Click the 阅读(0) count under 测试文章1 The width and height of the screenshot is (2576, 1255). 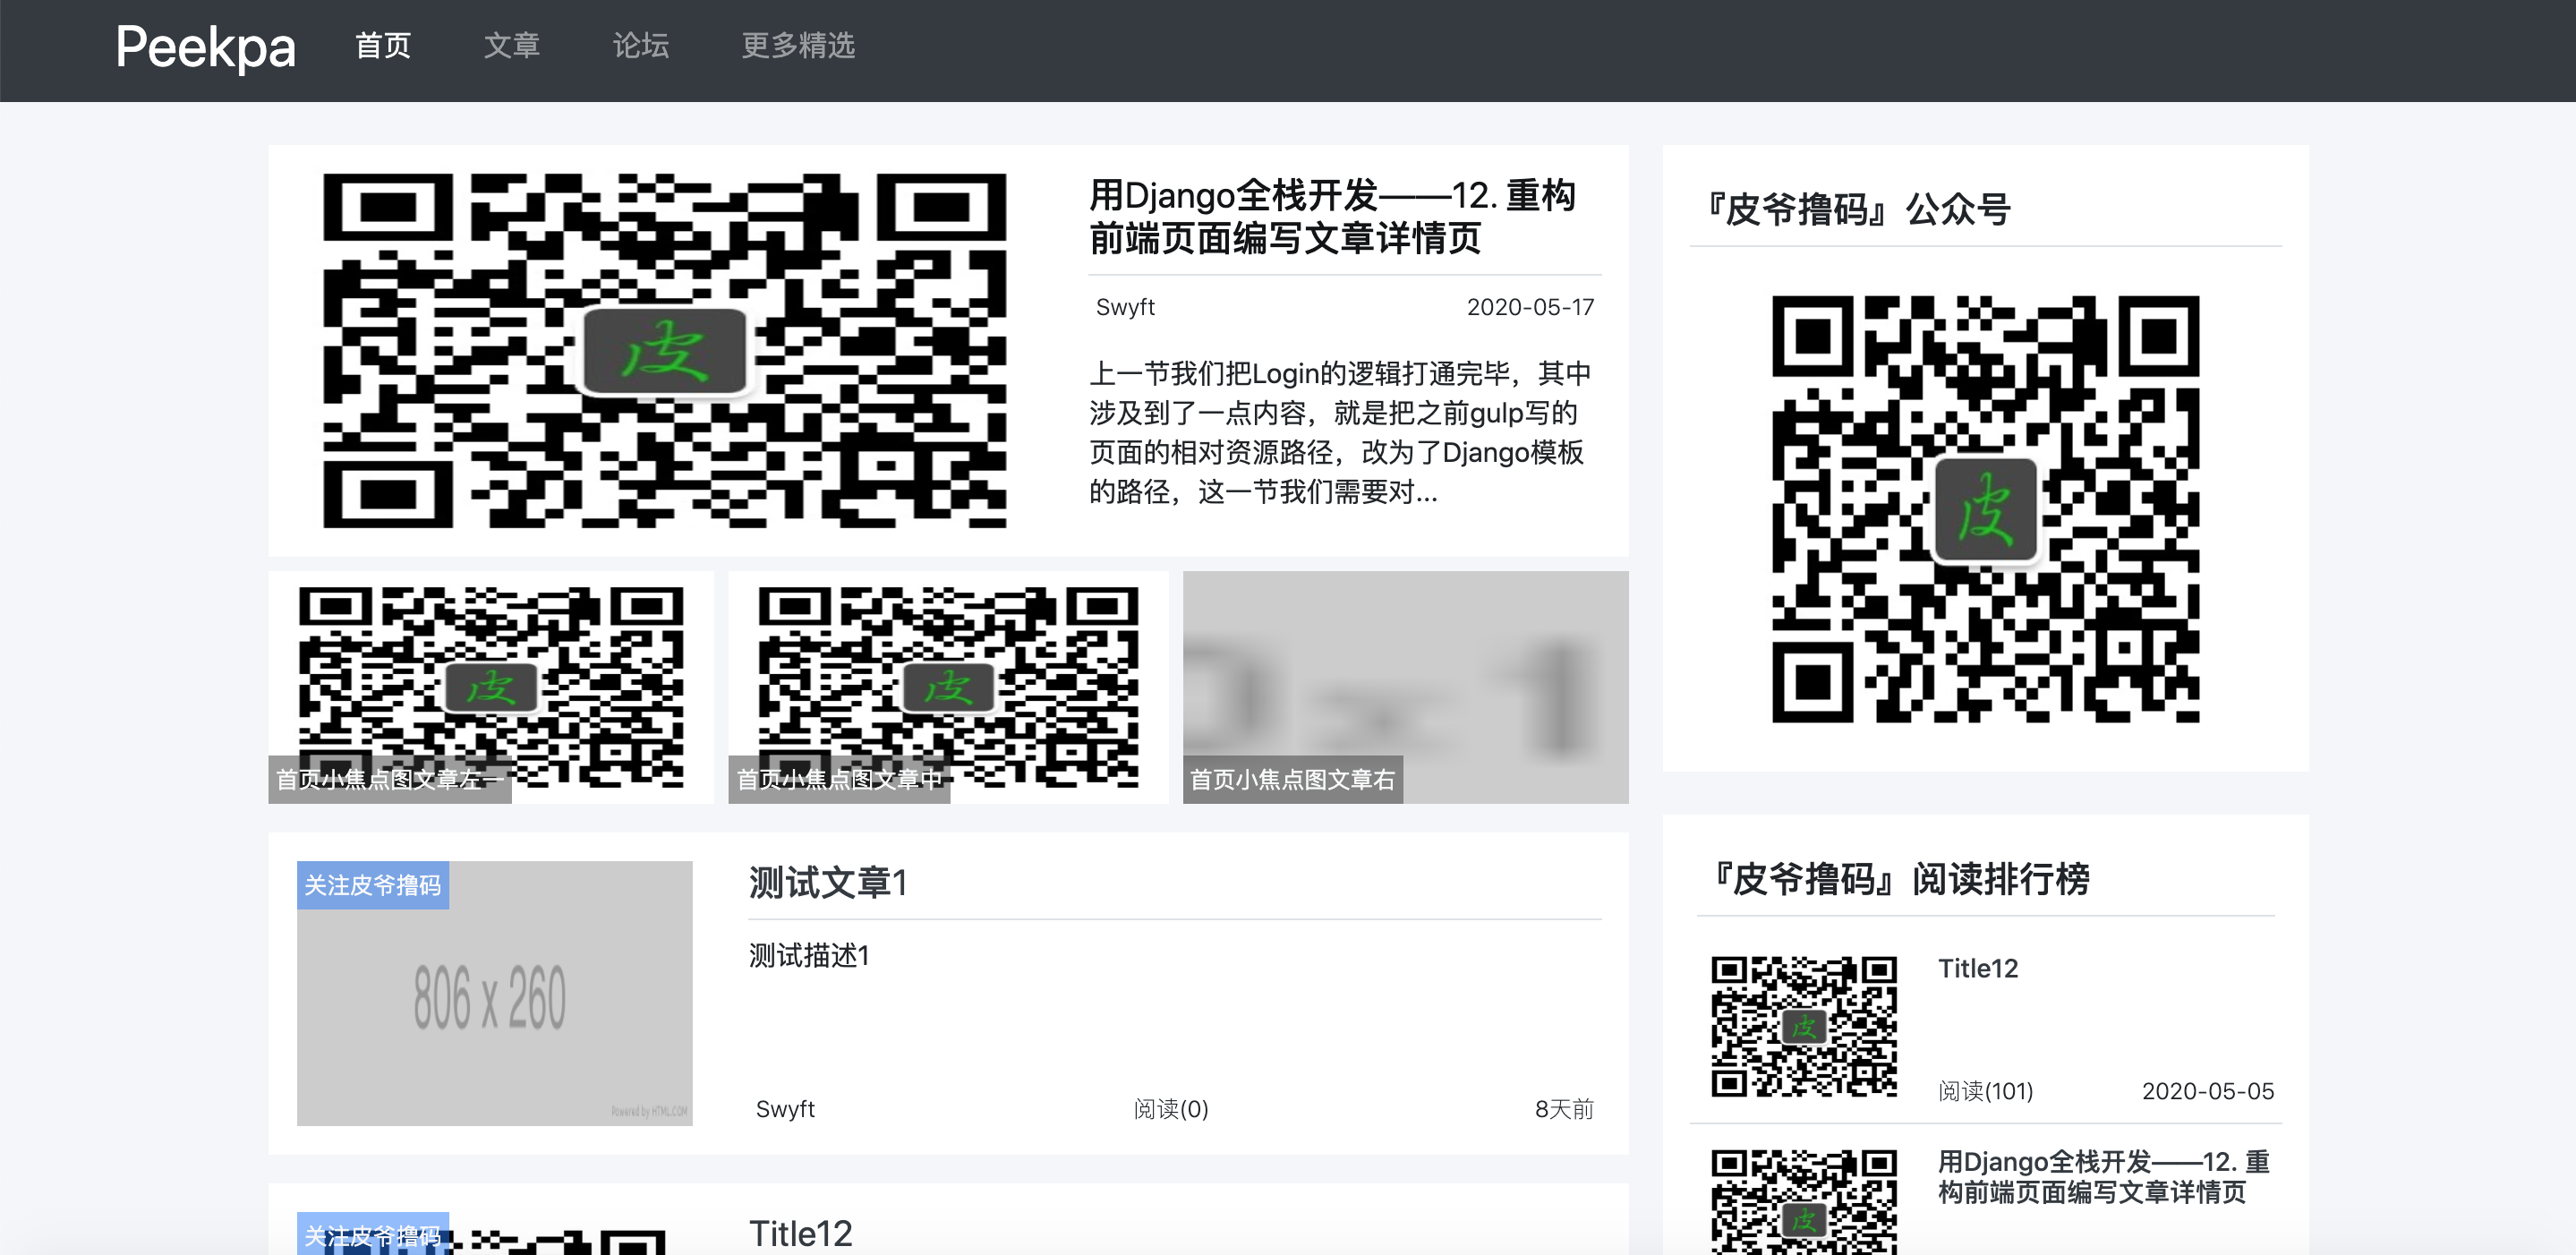coord(1171,1108)
